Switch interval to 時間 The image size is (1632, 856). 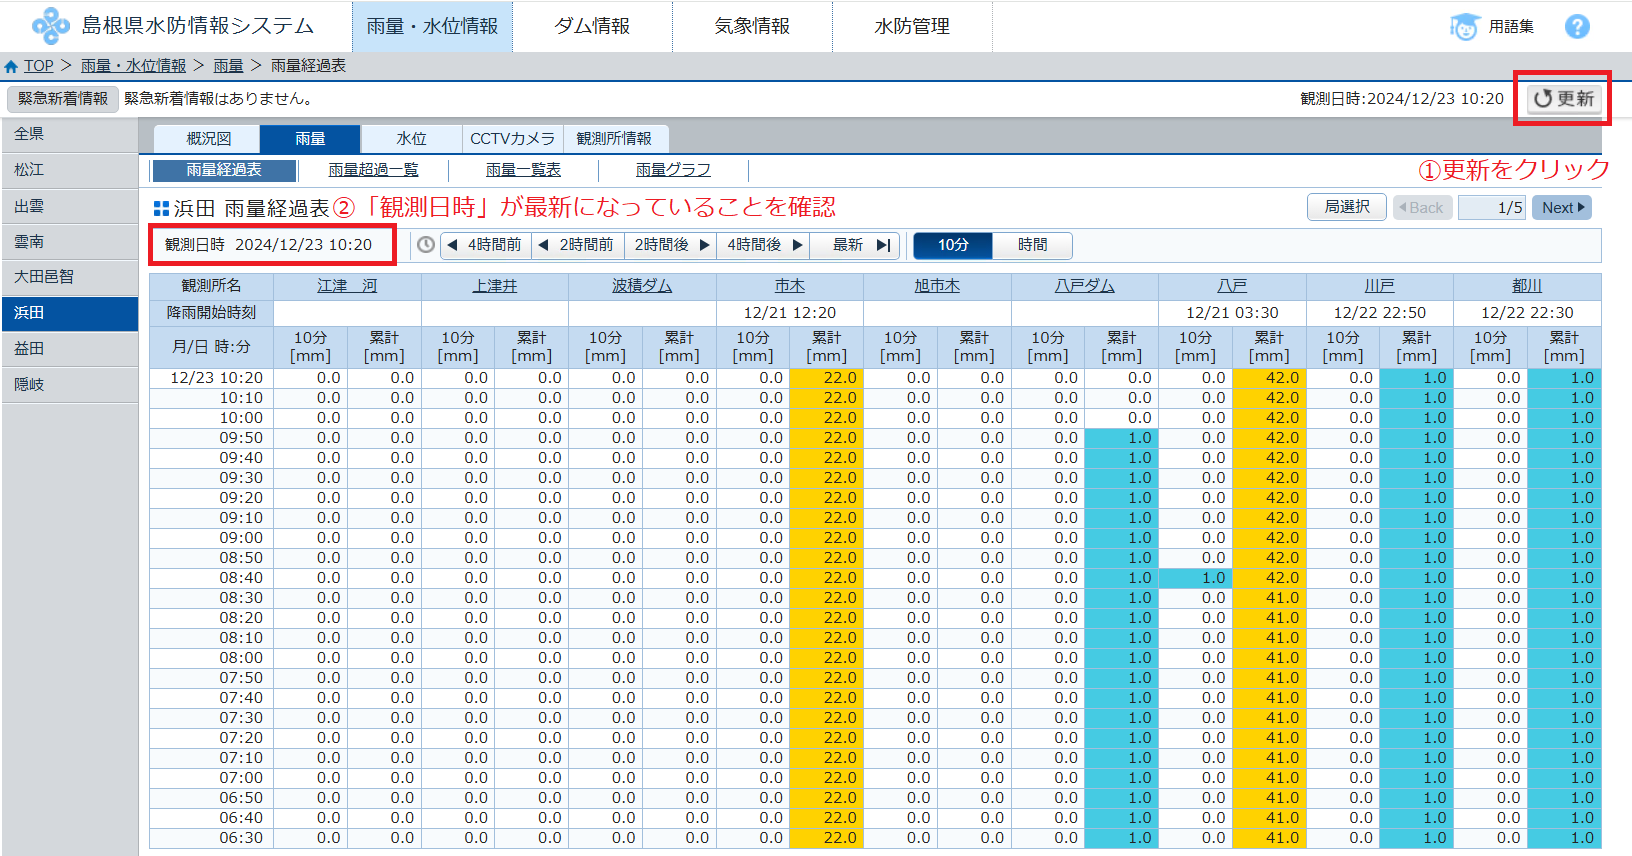click(x=1033, y=245)
